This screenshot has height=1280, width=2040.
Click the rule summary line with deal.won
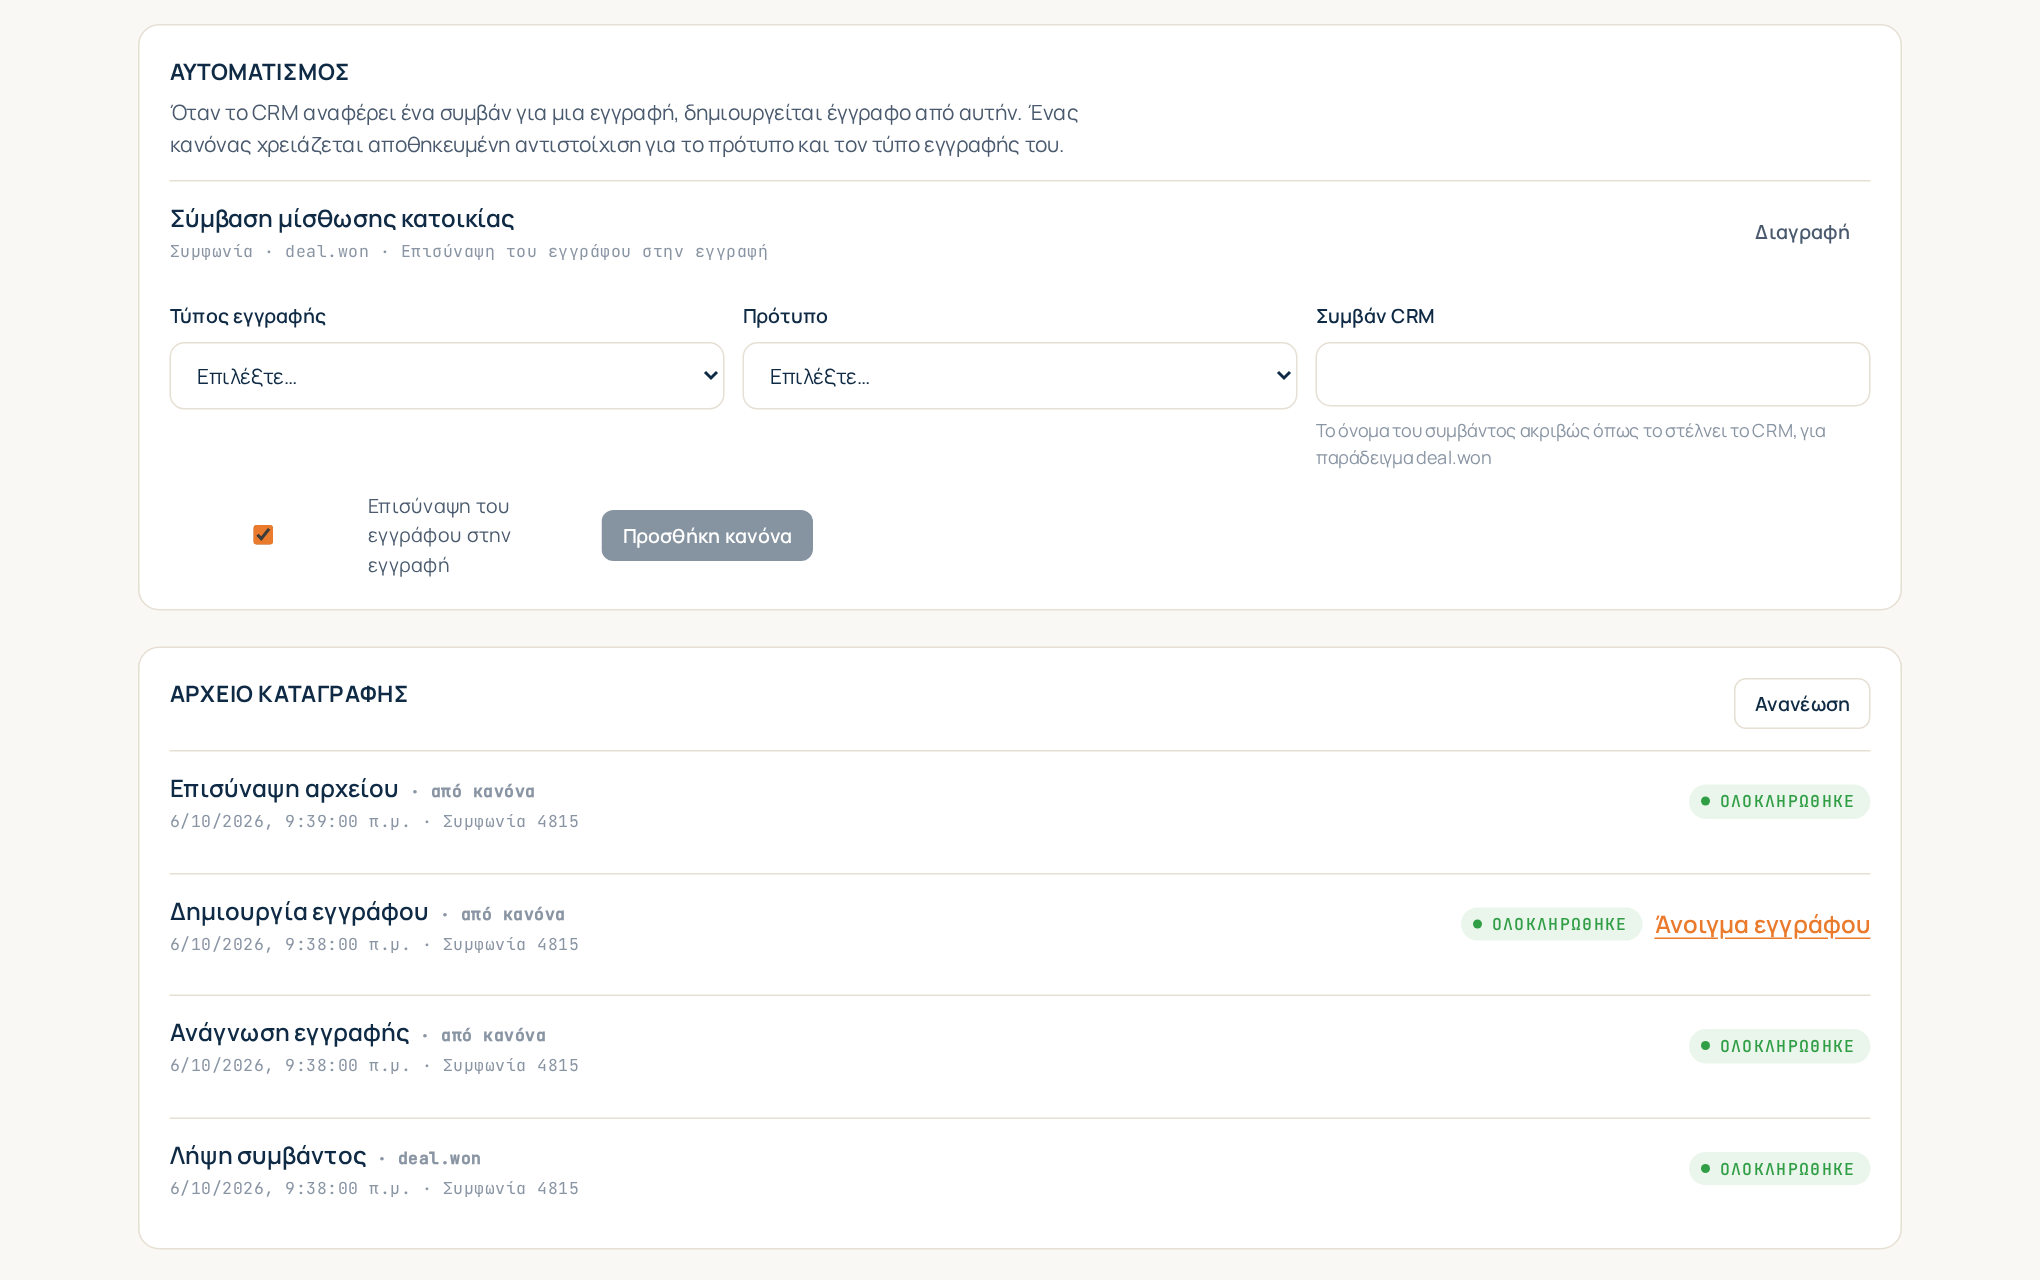pos(469,252)
